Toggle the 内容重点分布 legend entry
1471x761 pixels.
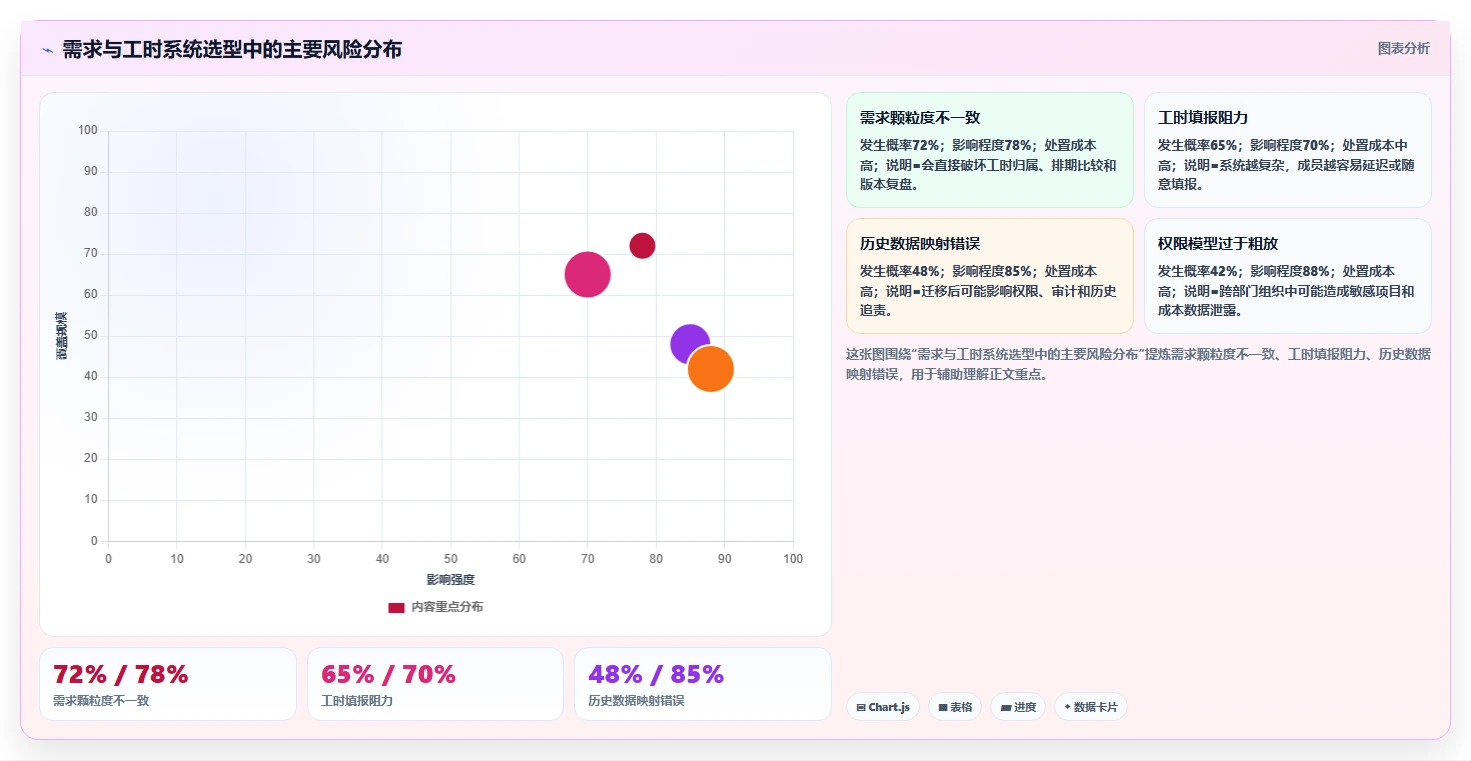tap(436, 607)
